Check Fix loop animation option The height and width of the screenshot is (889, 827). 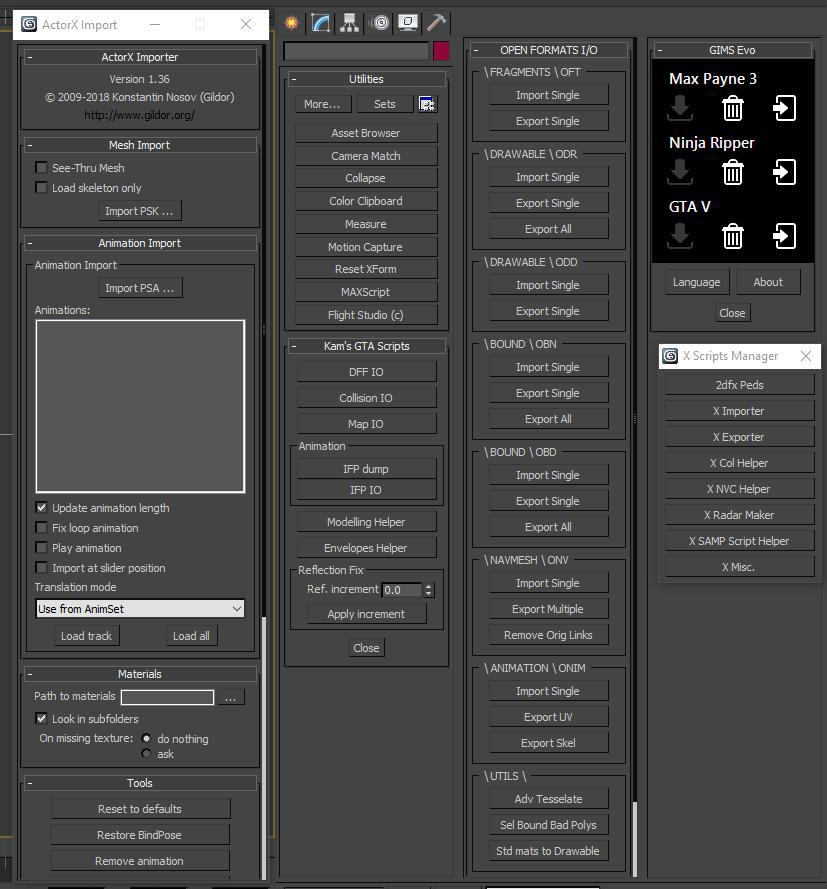coord(41,528)
